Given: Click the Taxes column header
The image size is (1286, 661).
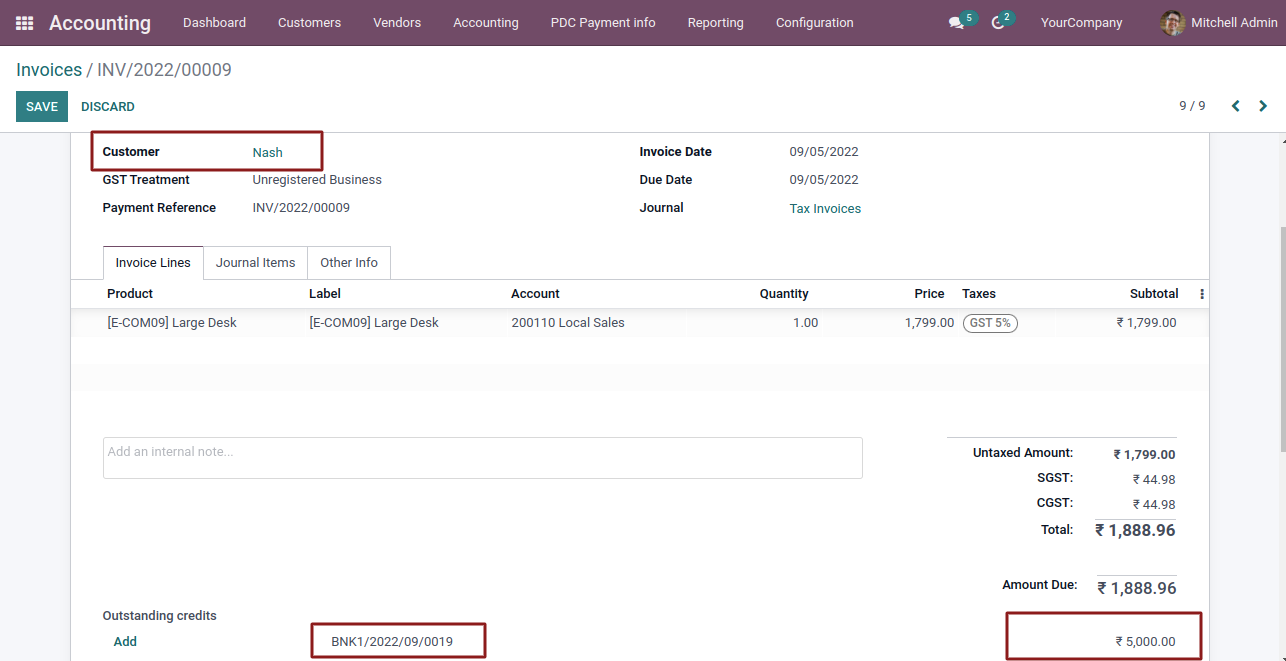Looking at the screenshot, I should point(979,294).
